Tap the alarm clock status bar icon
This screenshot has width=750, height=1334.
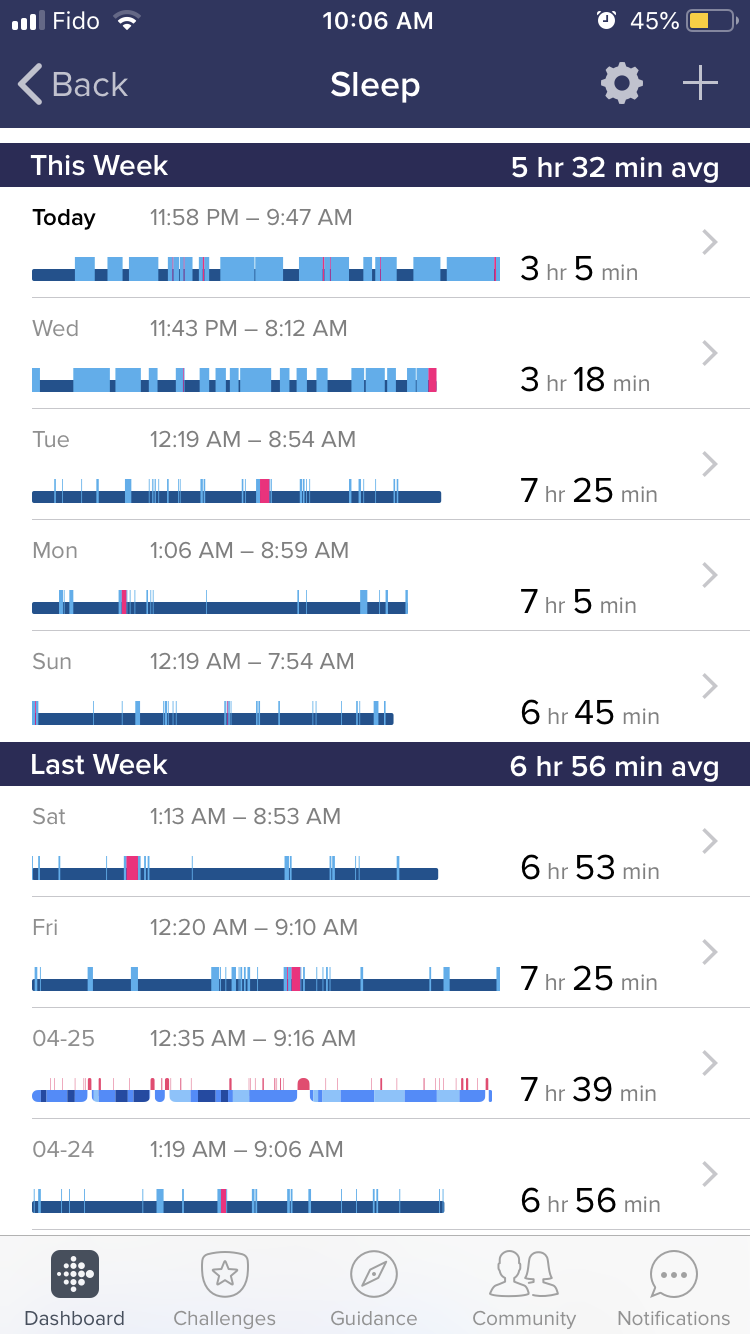pos(606,20)
